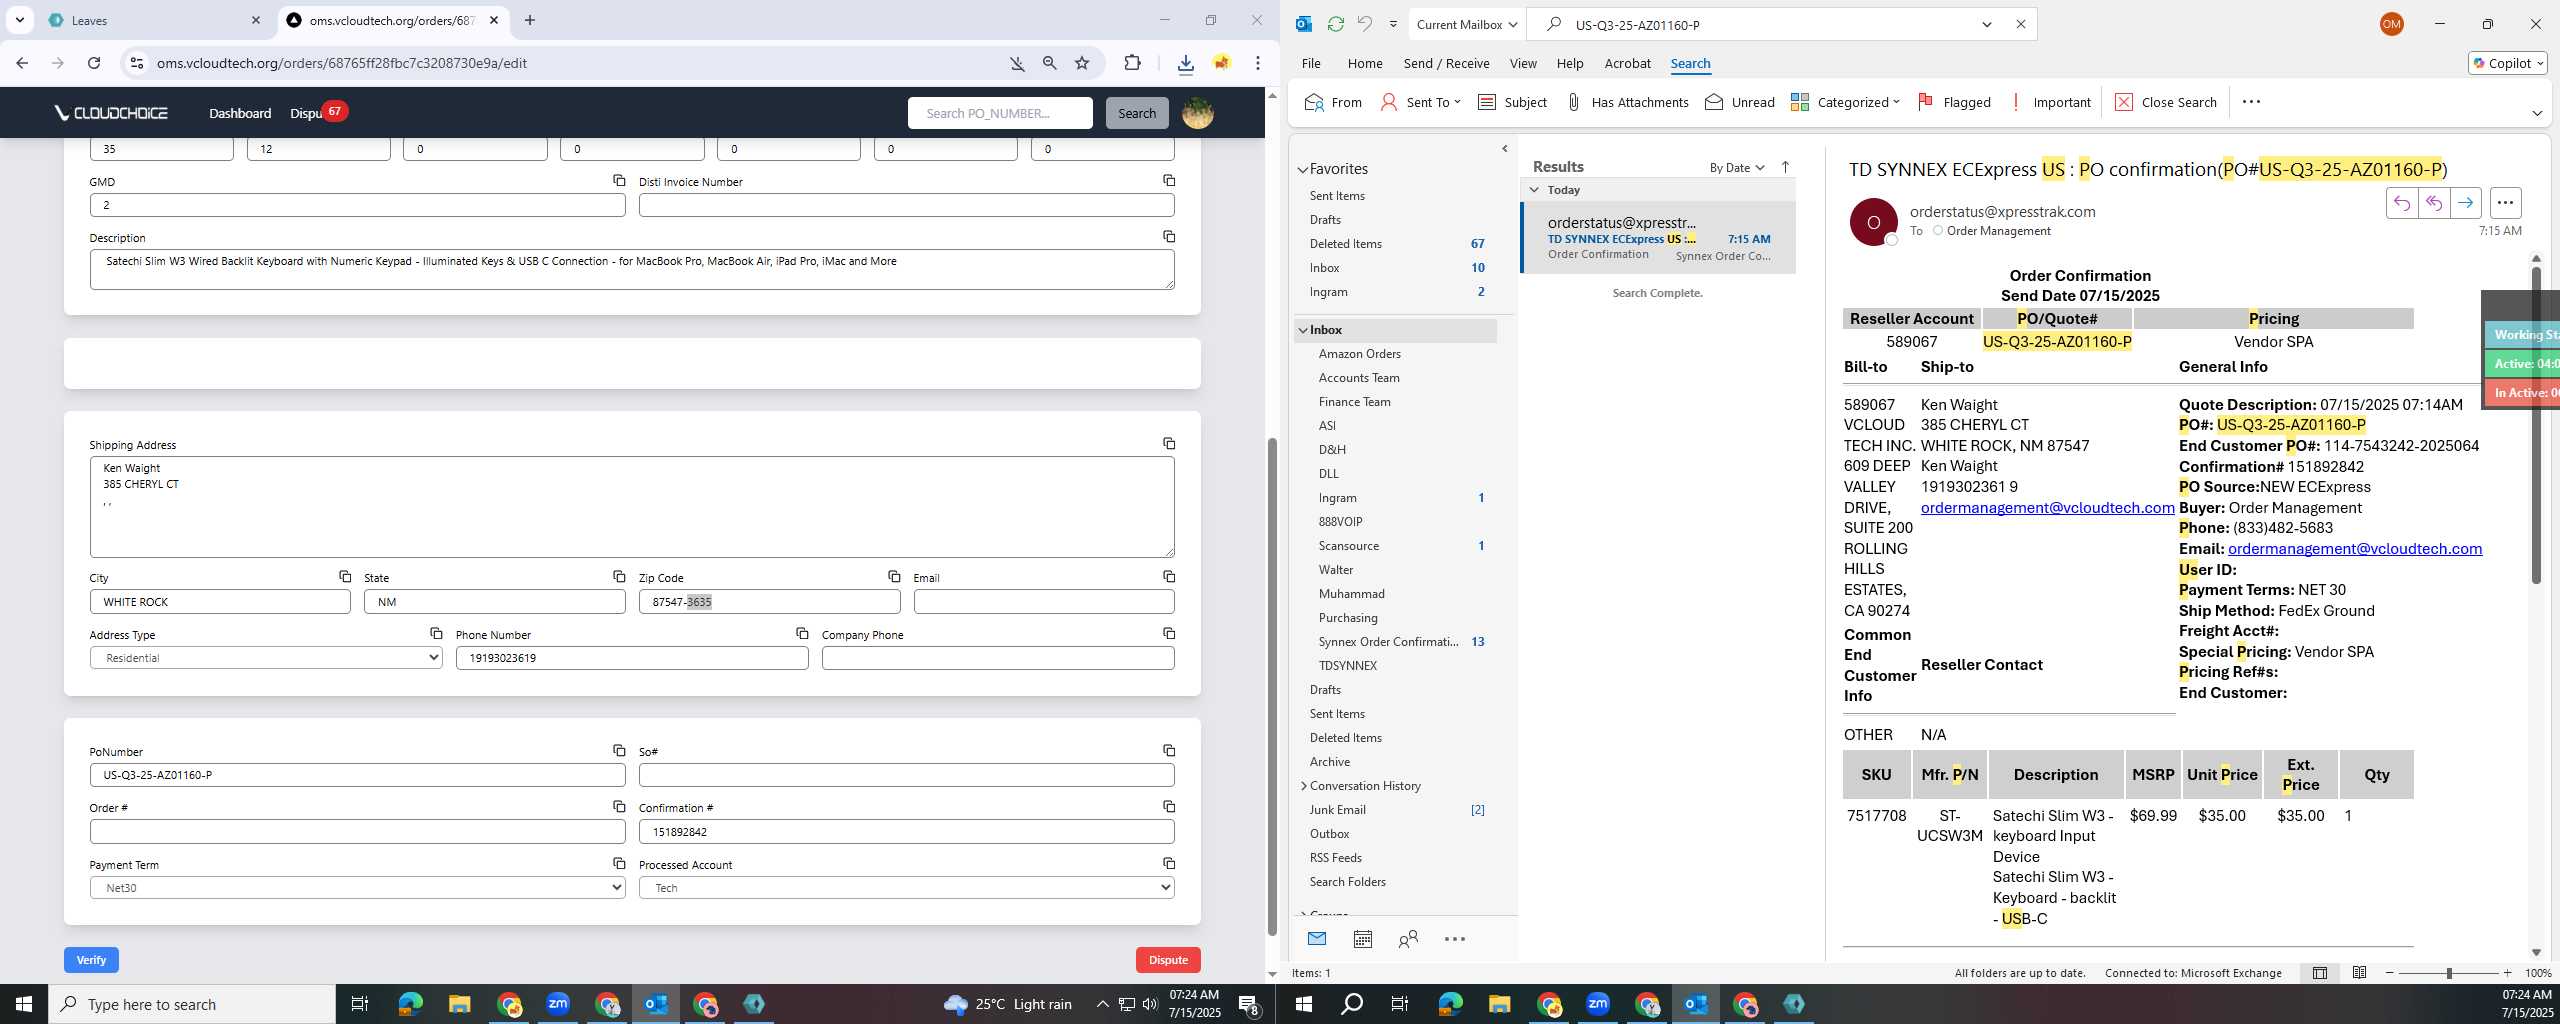Viewport: 2560px width, 1024px height.
Task: Adjust the Outlook zoom slider
Action: (x=2449, y=973)
